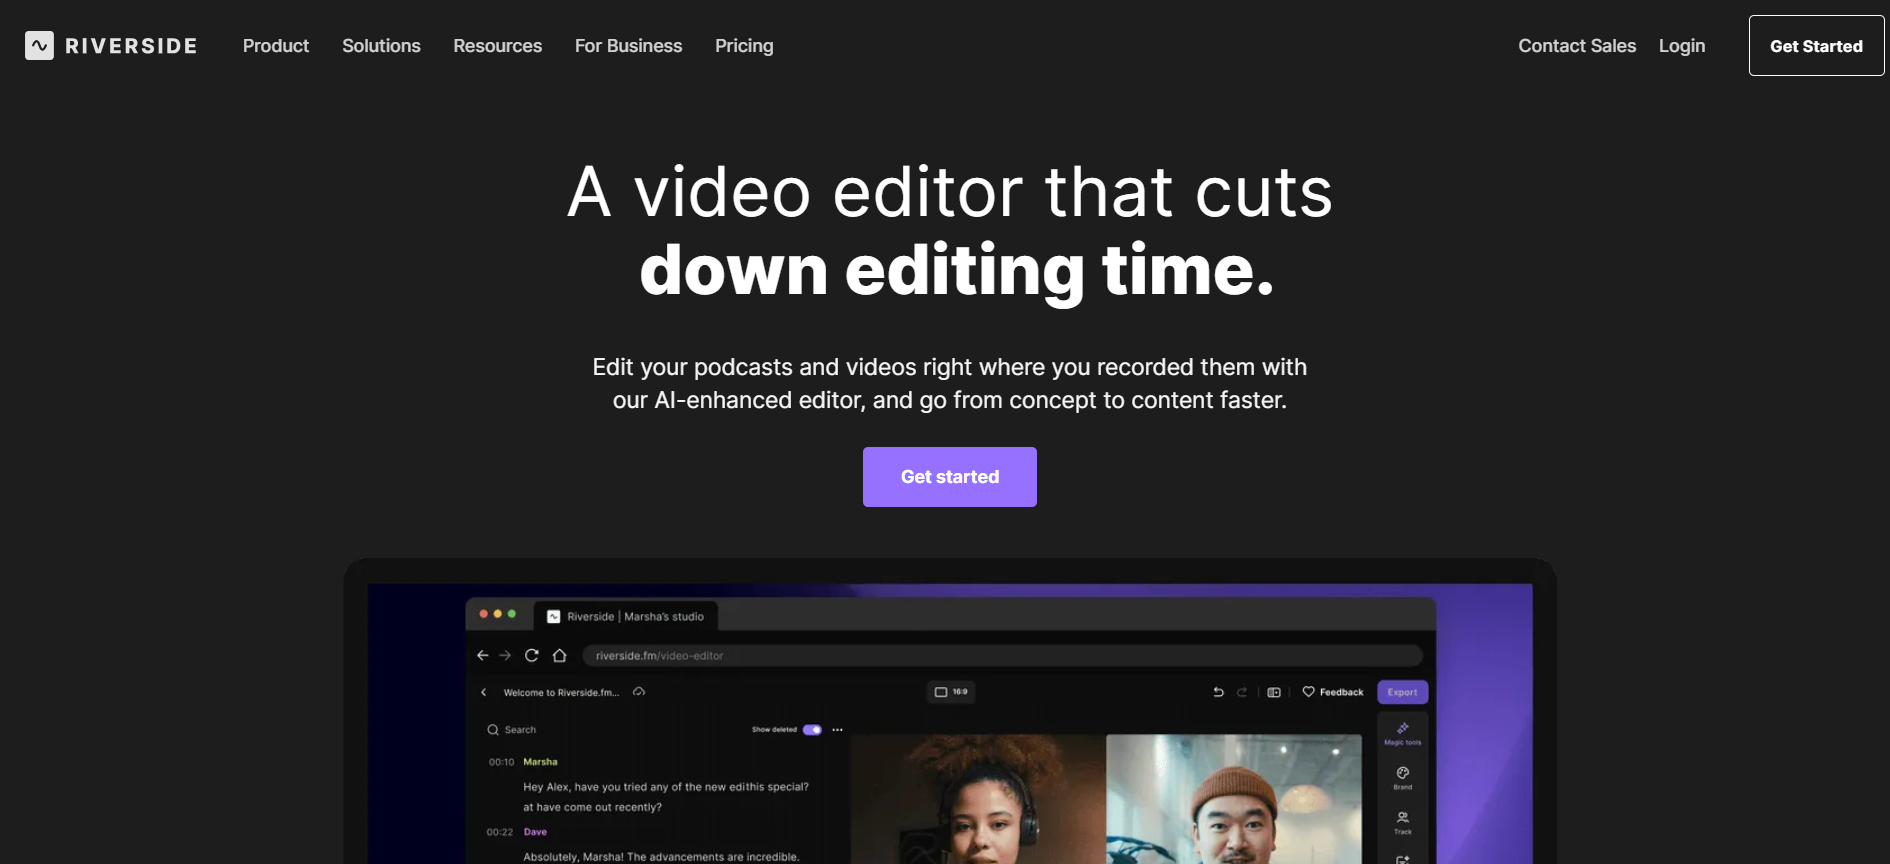Image resolution: width=1890 pixels, height=864 pixels.
Task: Click the layout icon next to Feedback
Action: click(1274, 692)
